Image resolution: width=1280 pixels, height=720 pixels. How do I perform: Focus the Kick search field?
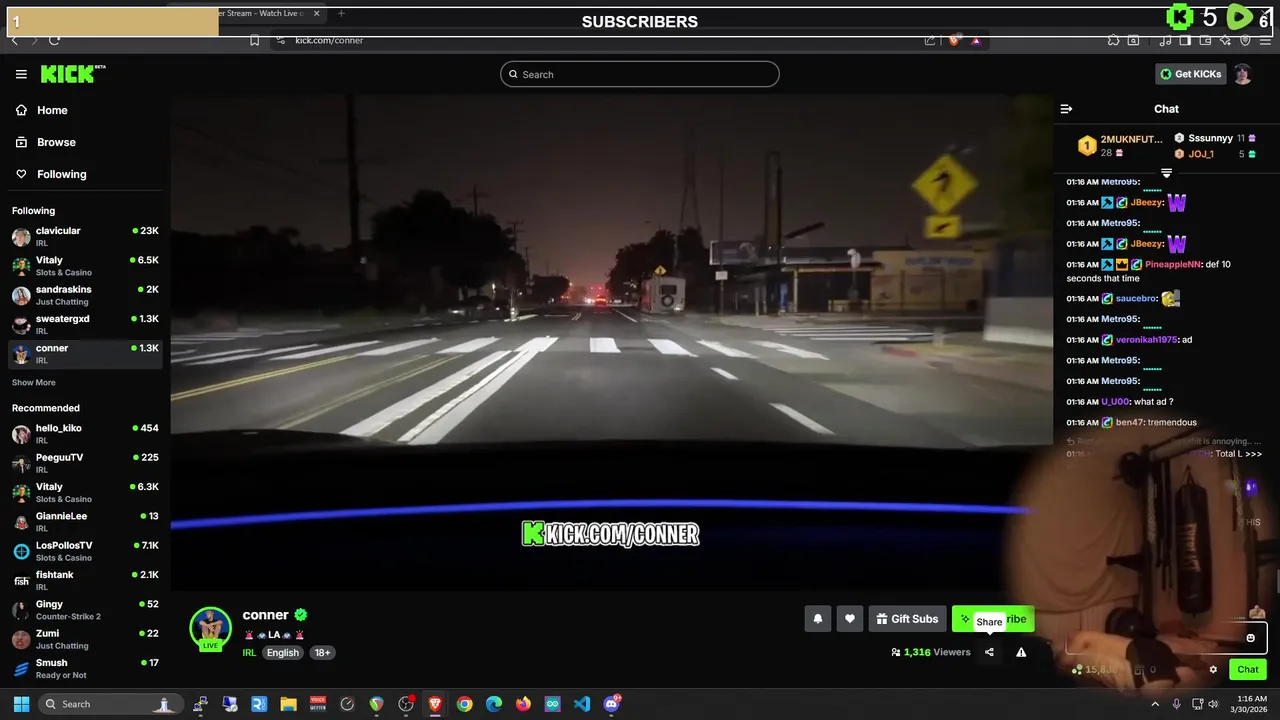[640, 74]
